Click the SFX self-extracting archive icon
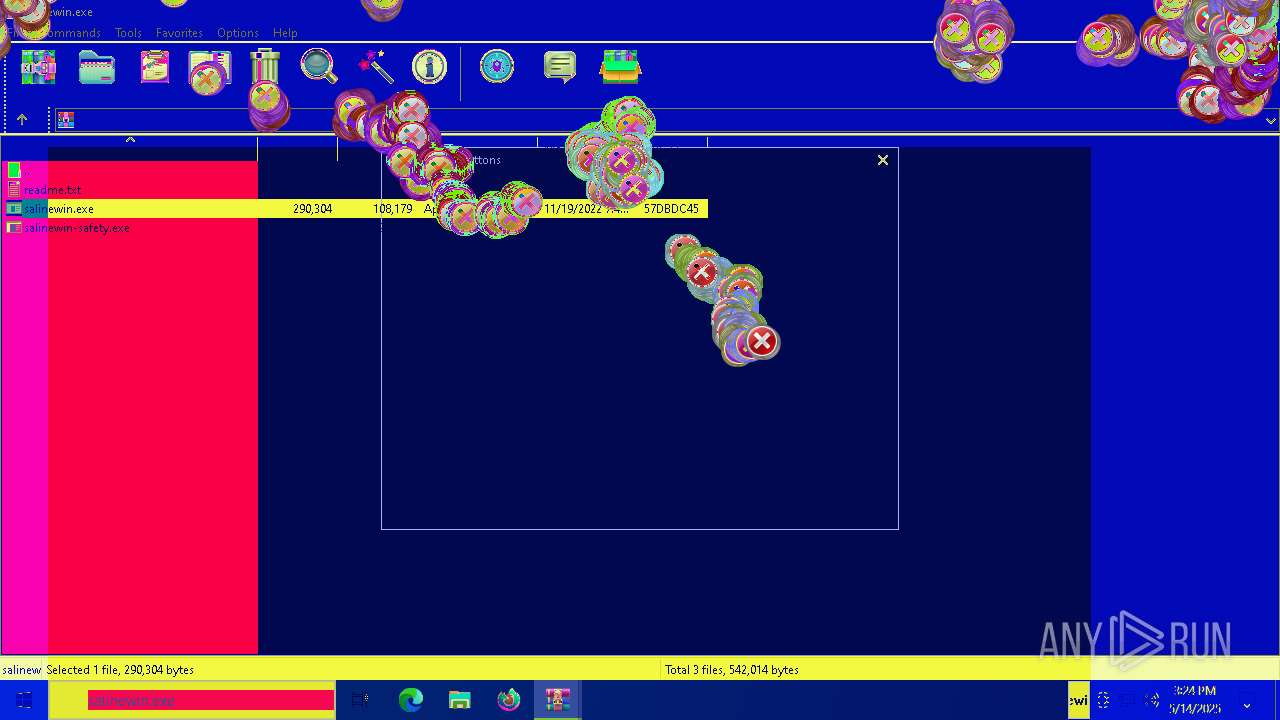The height and width of the screenshot is (720, 1280). tap(620, 67)
